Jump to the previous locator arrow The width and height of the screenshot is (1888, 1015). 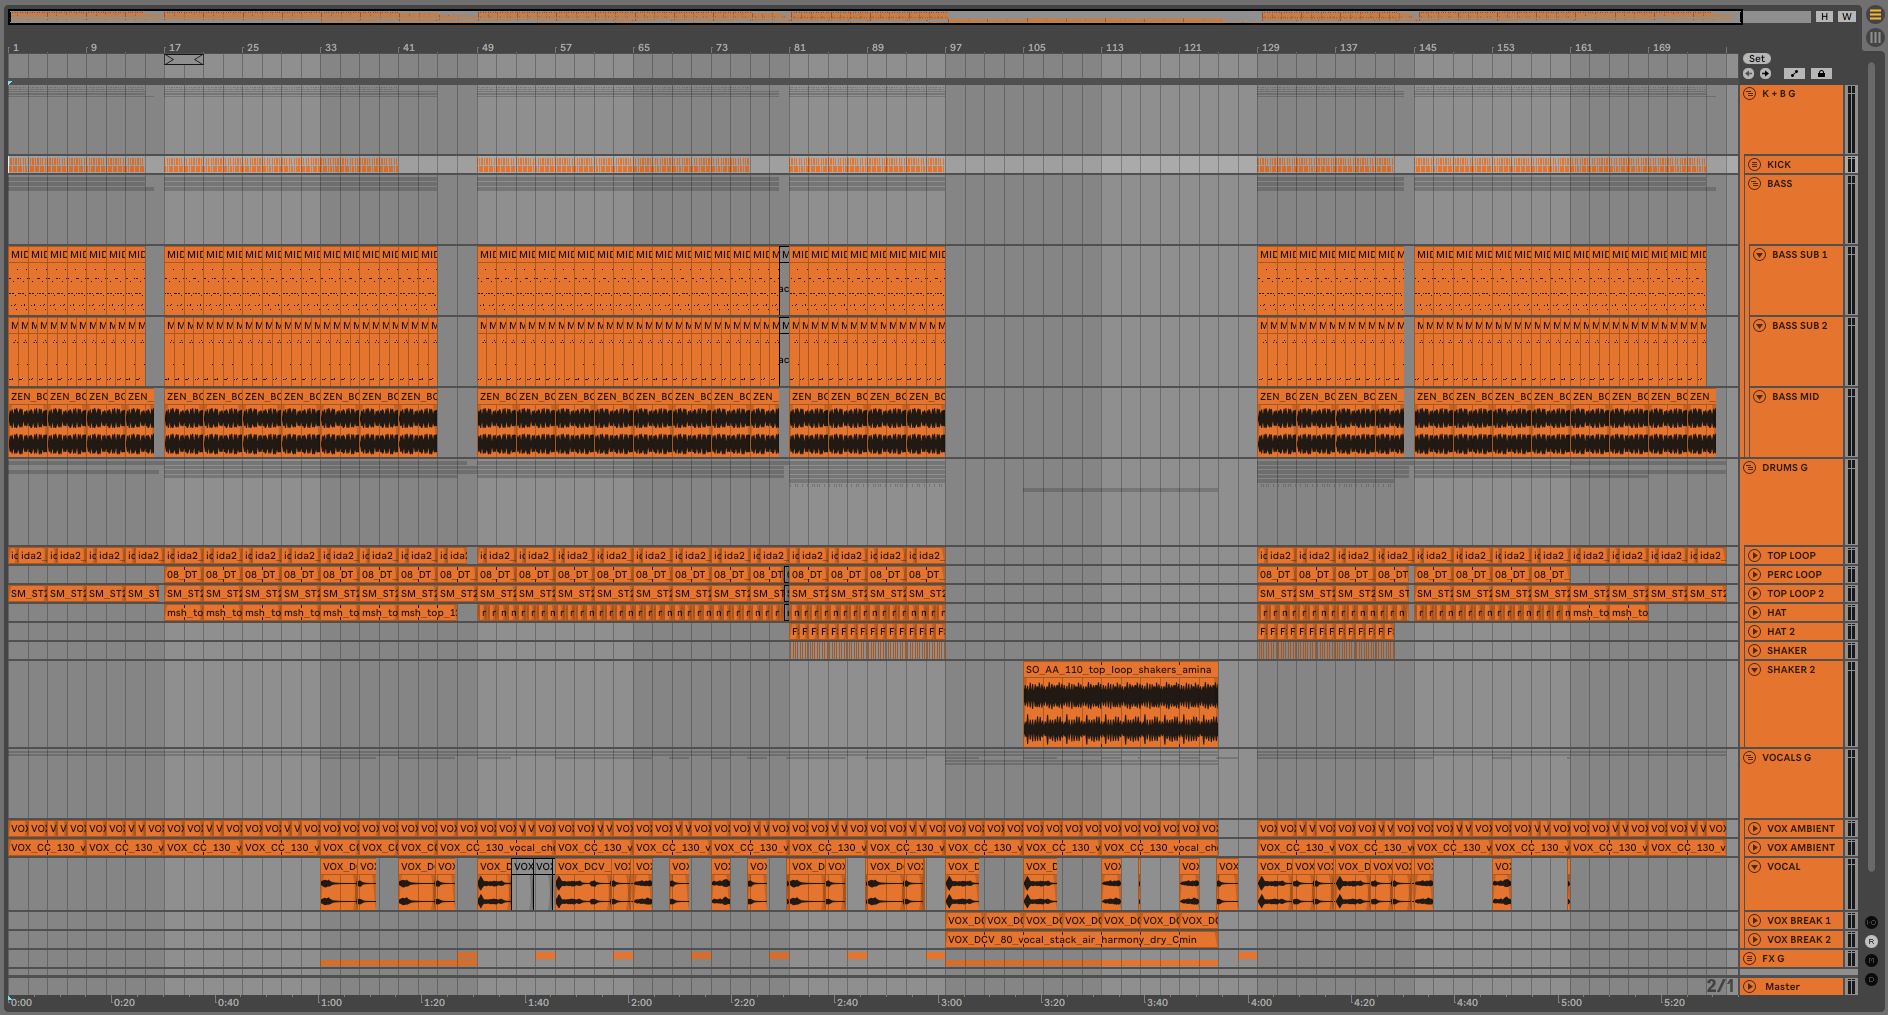[1749, 73]
